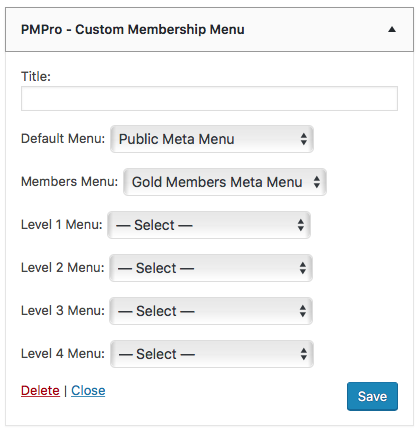Focus the Title text field
The height and width of the screenshot is (432, 419).
point(209,99)
